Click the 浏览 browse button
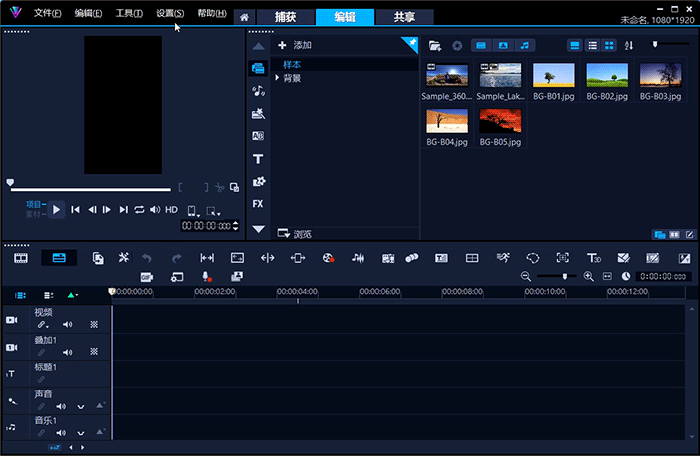 pos(296,234)
